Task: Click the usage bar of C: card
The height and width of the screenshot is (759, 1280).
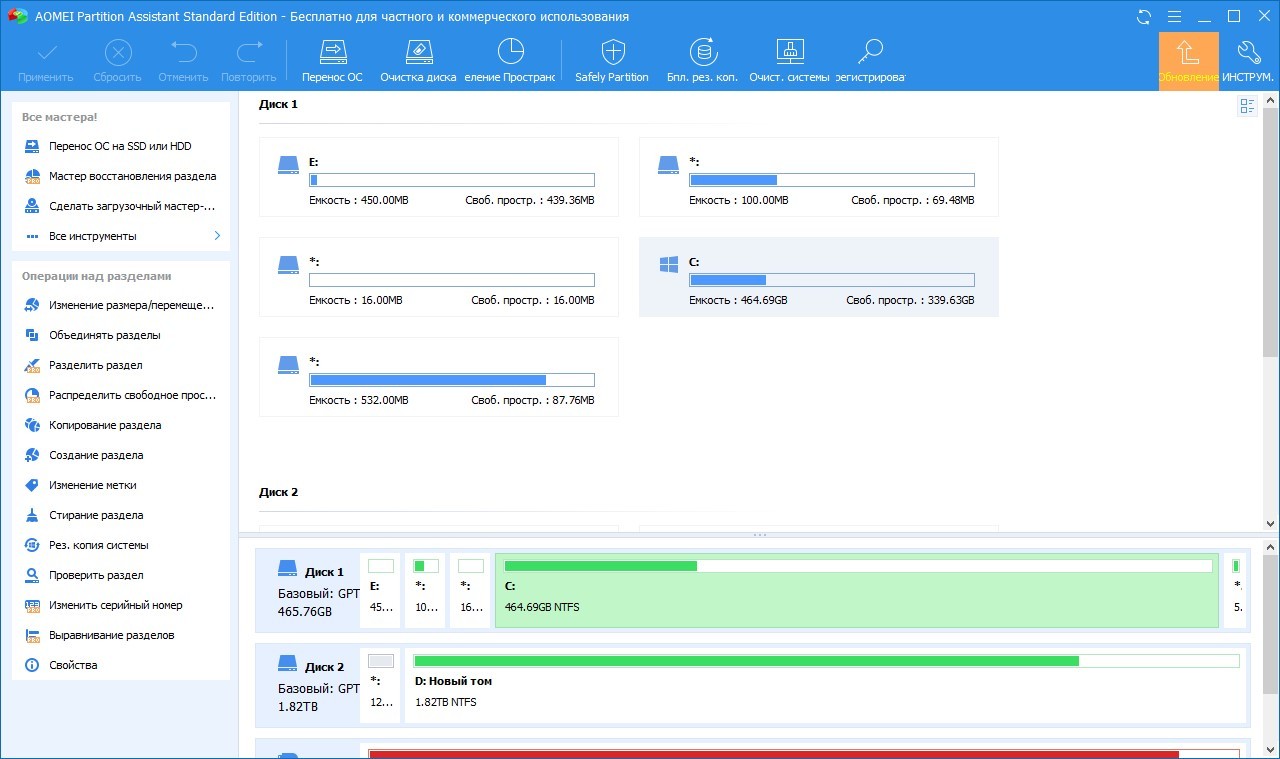Action: [x=832, y=280]
